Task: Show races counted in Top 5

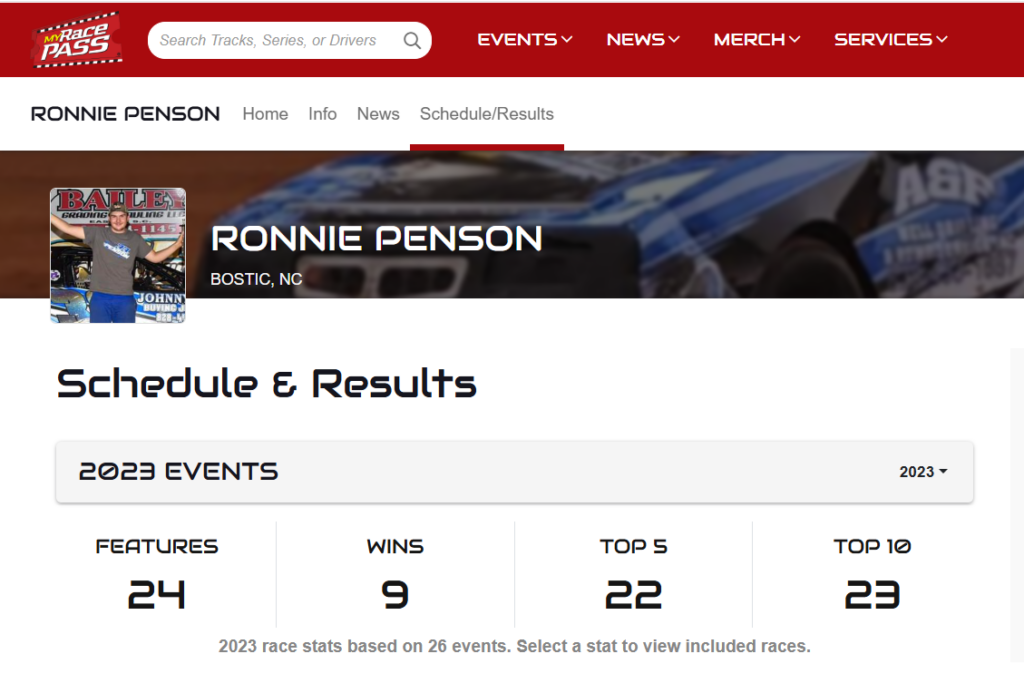Action: tap(633, 575)
